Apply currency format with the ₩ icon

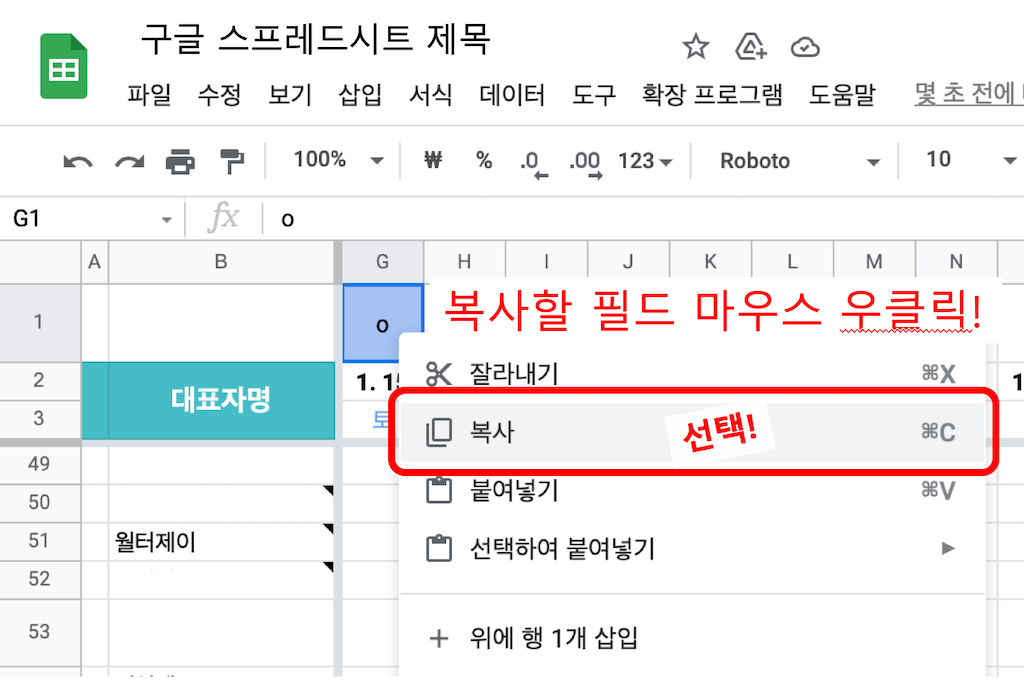tap(432, 161)
